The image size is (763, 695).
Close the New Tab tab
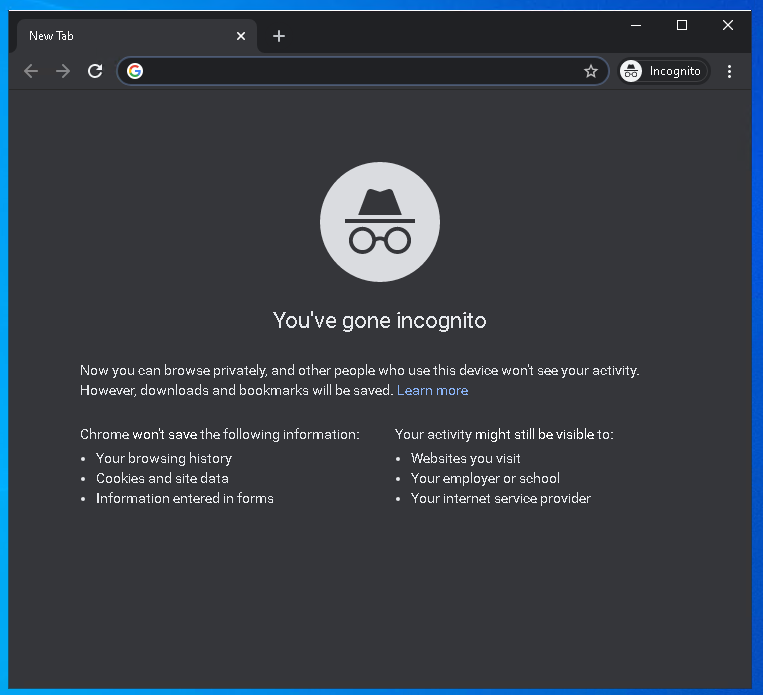(240, 36)
